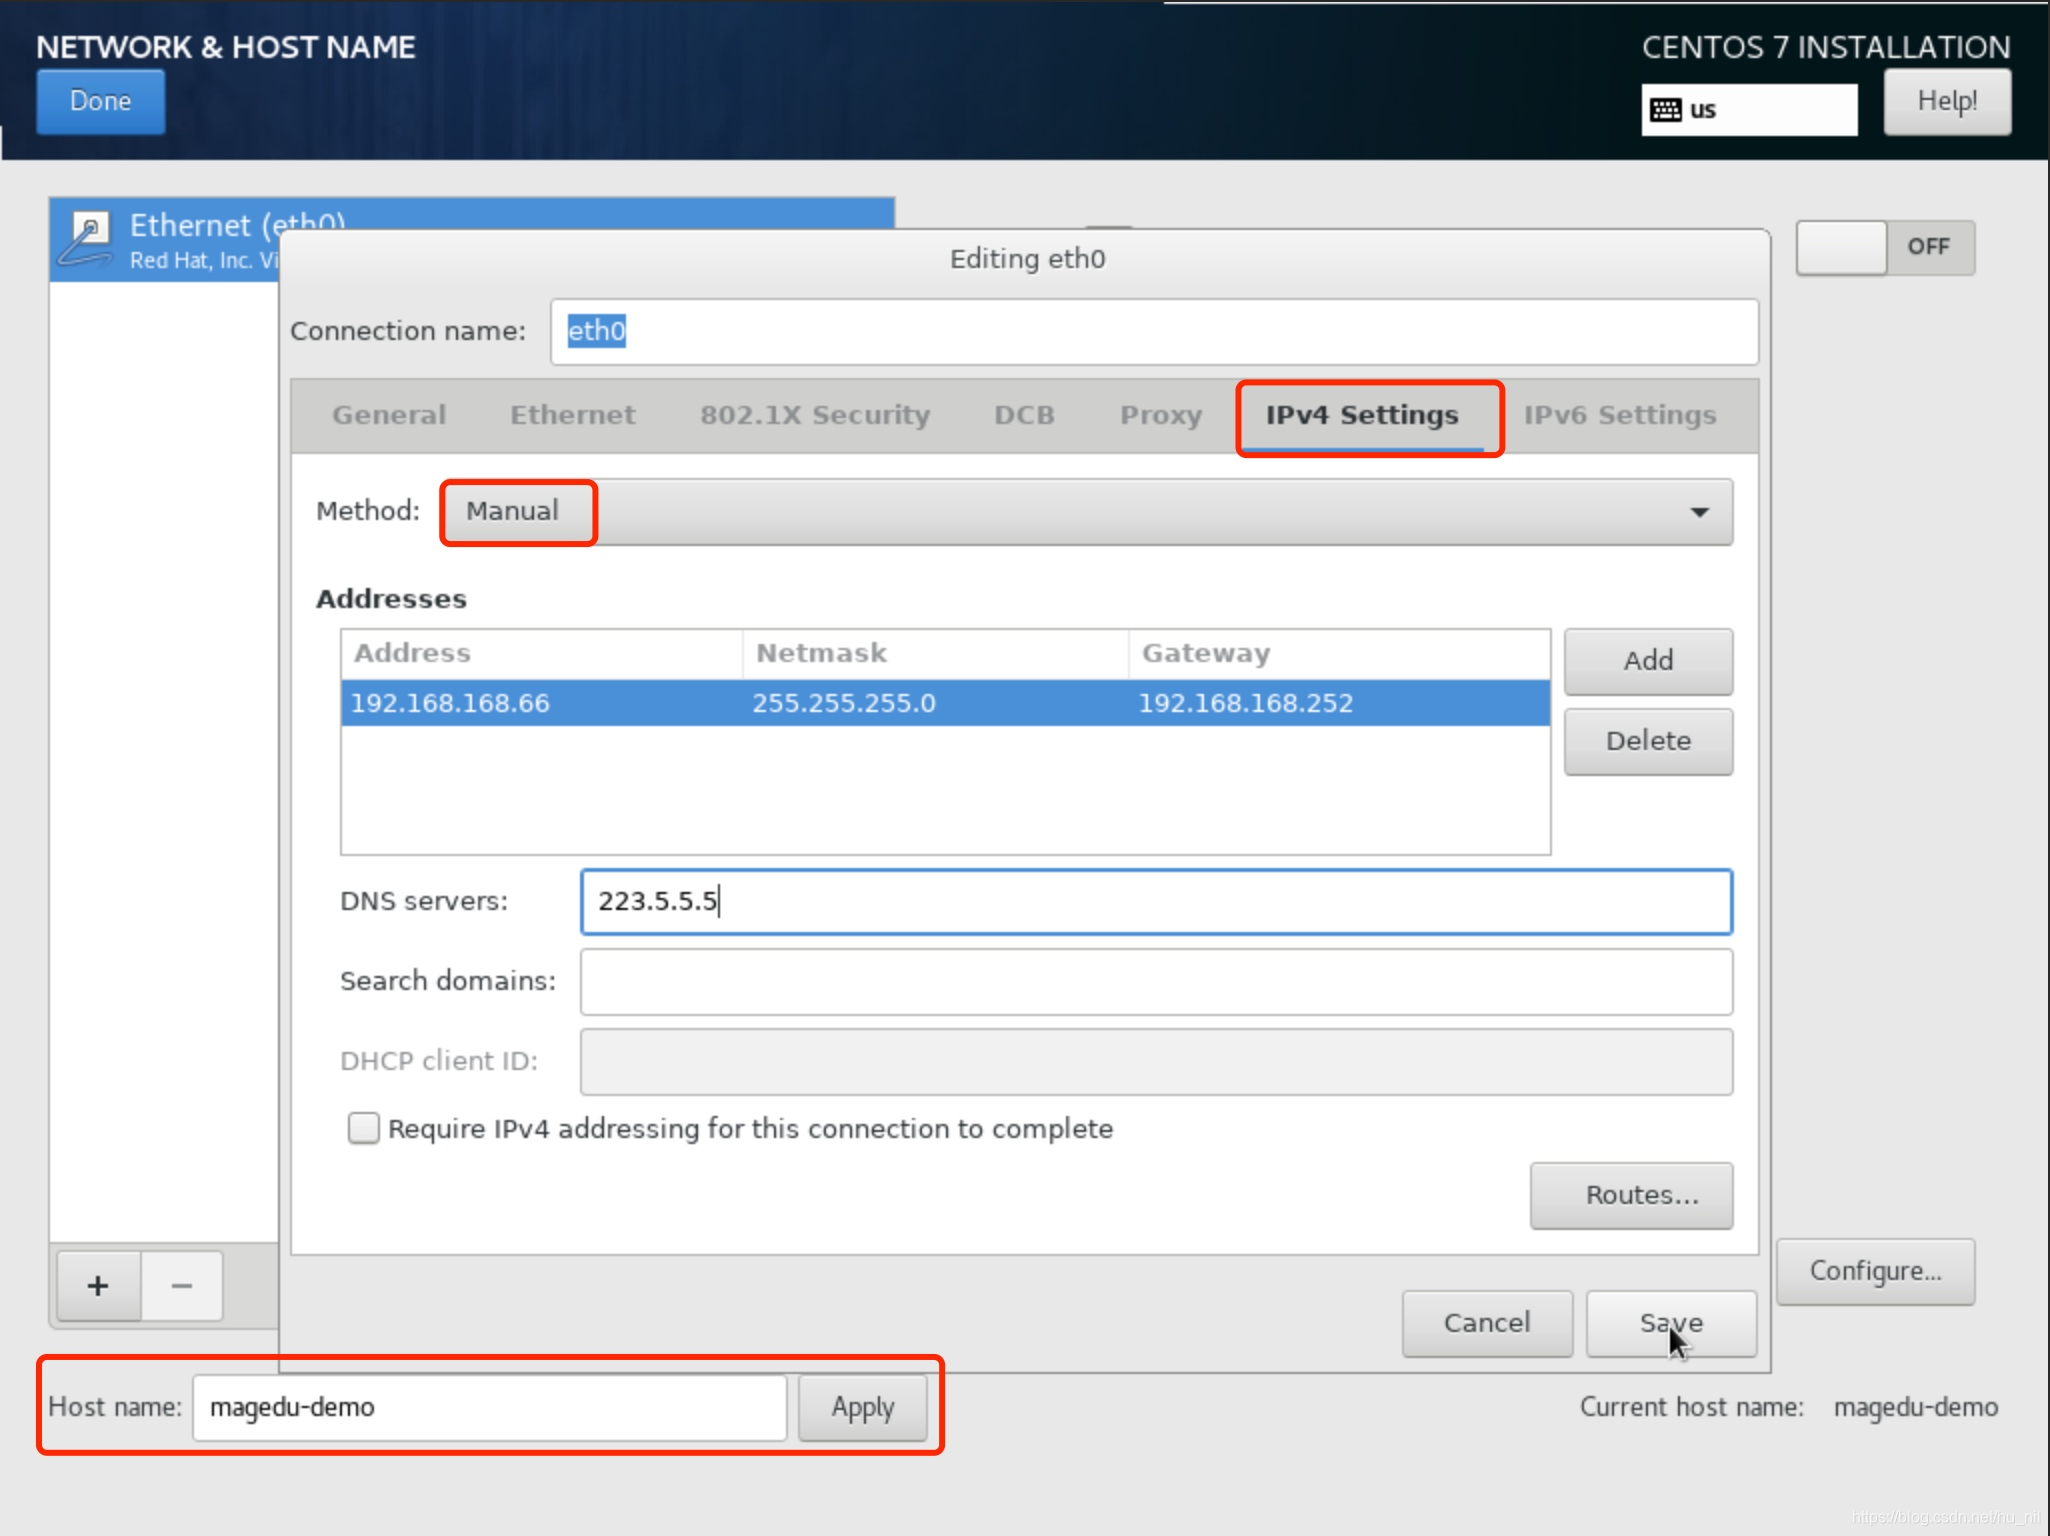The width and height of the screenshot is (2050, 1536).
Task: Click Routes to configure routing
Action: (x=1640, y=1194)
